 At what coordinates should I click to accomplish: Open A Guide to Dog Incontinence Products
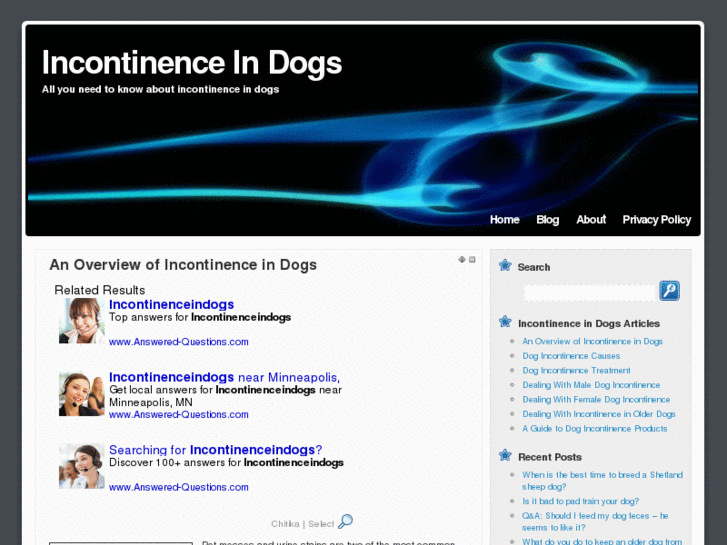594,429
